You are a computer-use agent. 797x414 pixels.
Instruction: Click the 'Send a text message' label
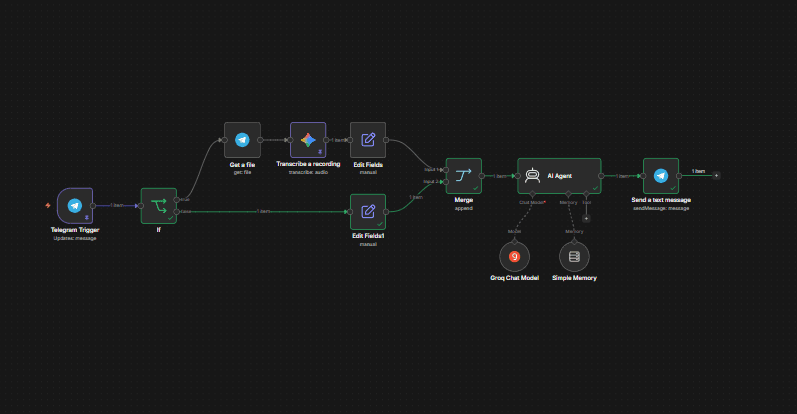pyautogui.click(x=661, y=200)
